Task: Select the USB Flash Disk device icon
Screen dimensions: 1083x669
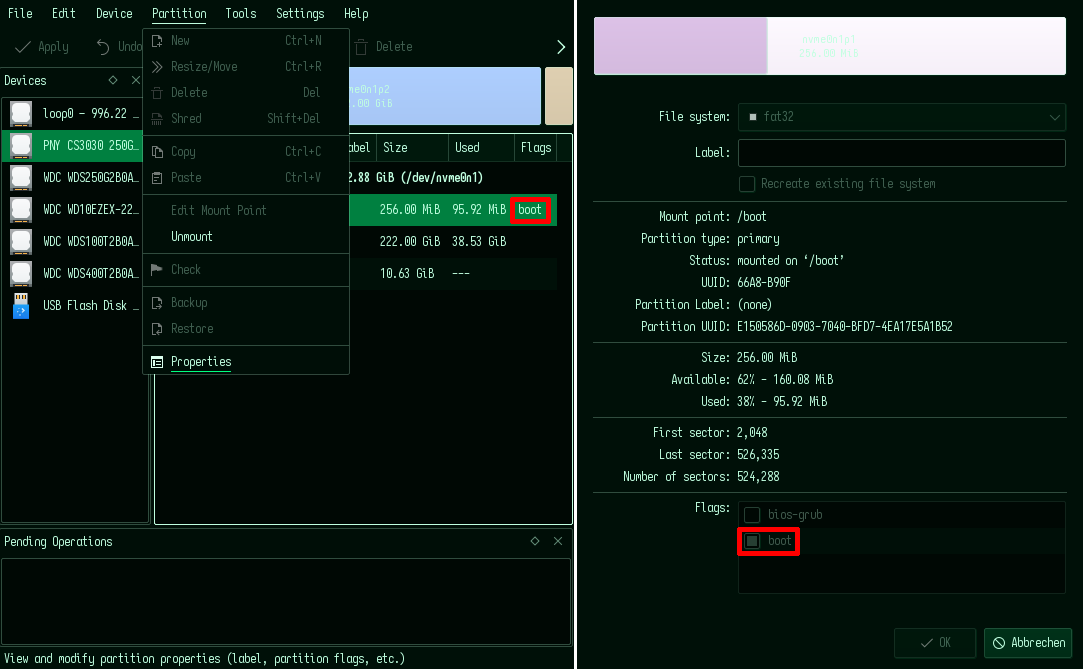Action: click(21, 306)
